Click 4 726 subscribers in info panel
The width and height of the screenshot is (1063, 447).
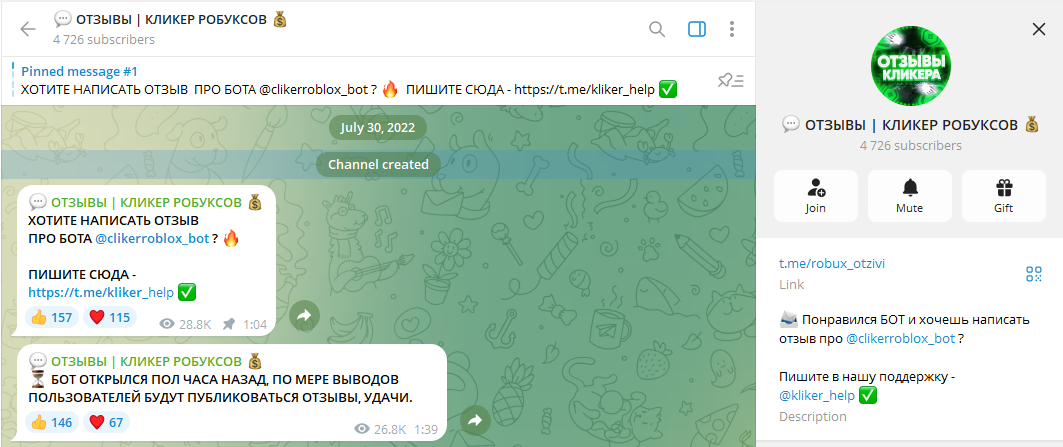(x=910, y=145)
